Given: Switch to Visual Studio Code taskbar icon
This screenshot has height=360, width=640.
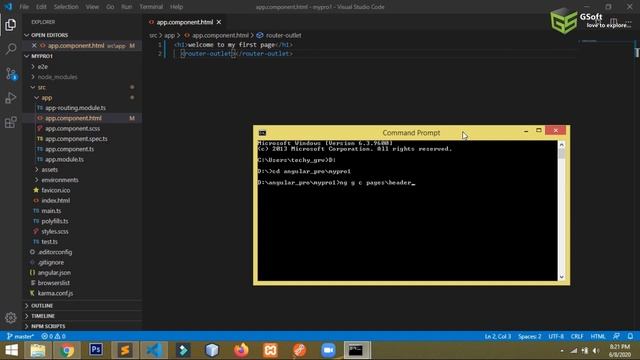Looking at the screenshot, I should (x=154, y=350).
